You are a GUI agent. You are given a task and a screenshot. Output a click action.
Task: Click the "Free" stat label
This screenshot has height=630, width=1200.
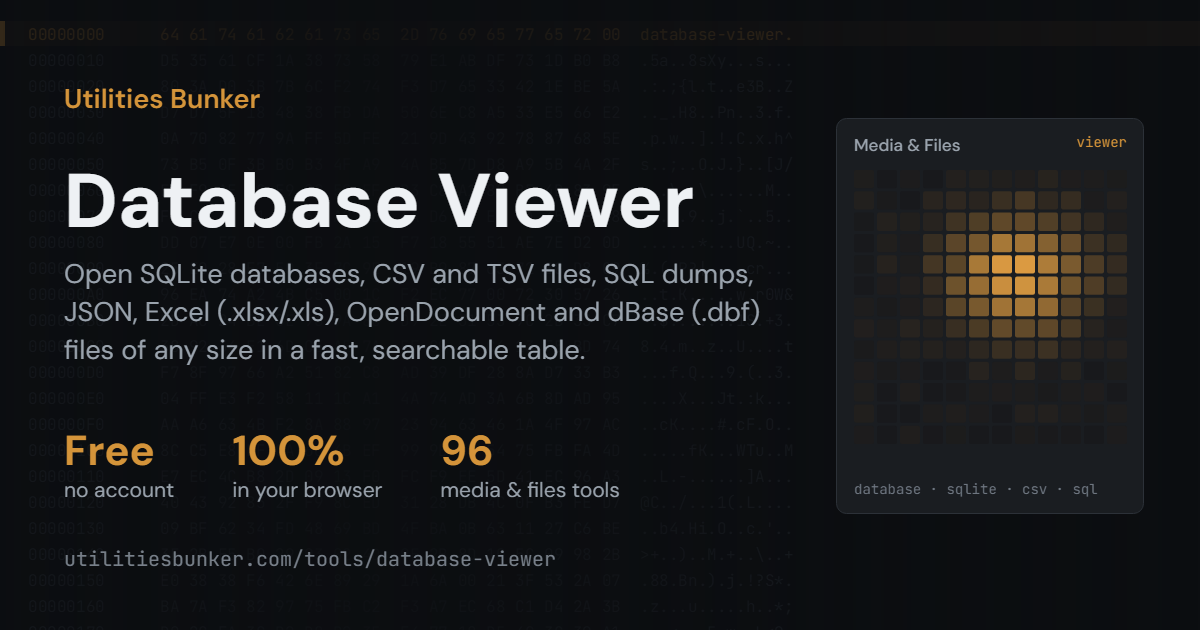point(109,451)
